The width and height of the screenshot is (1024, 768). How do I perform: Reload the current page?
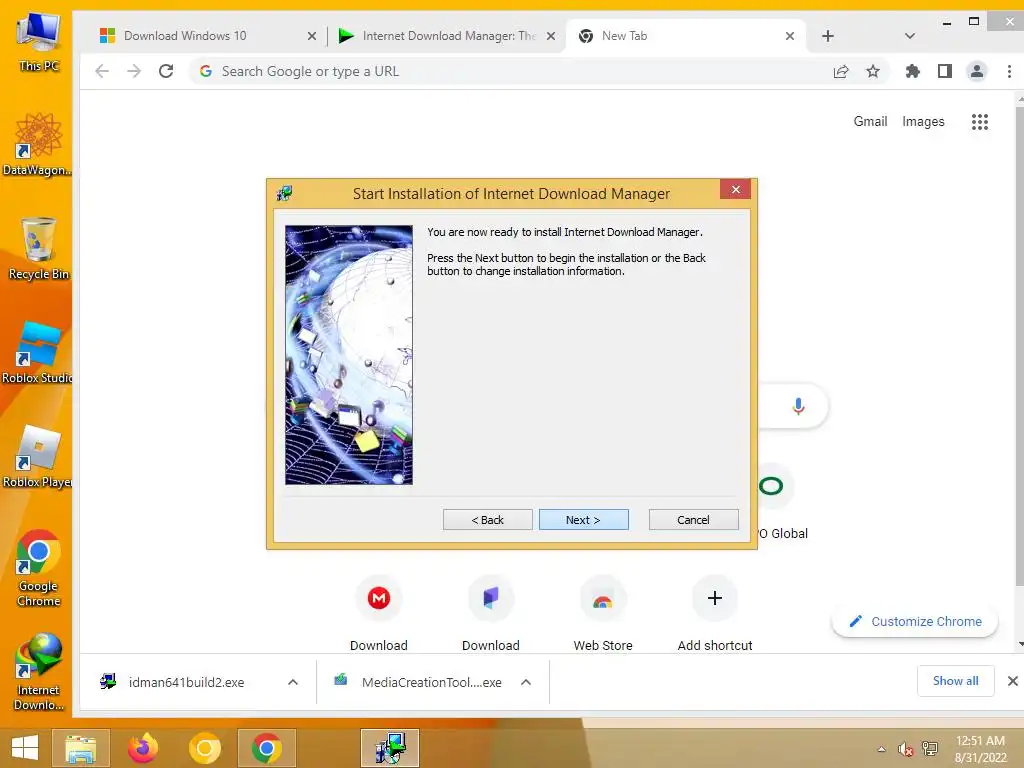tap(166, 71)
